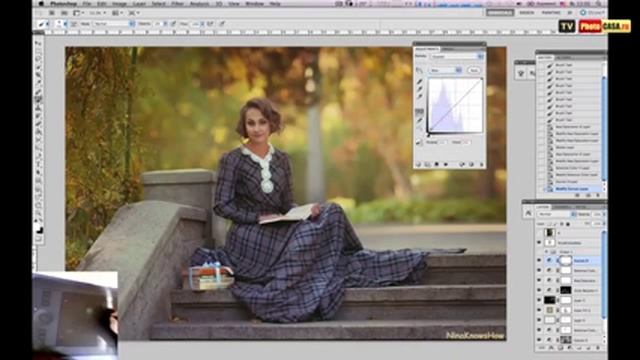The image size is (640, 360).
Task: Open the brush Flow slider arrow
Action: click(202, 24)
